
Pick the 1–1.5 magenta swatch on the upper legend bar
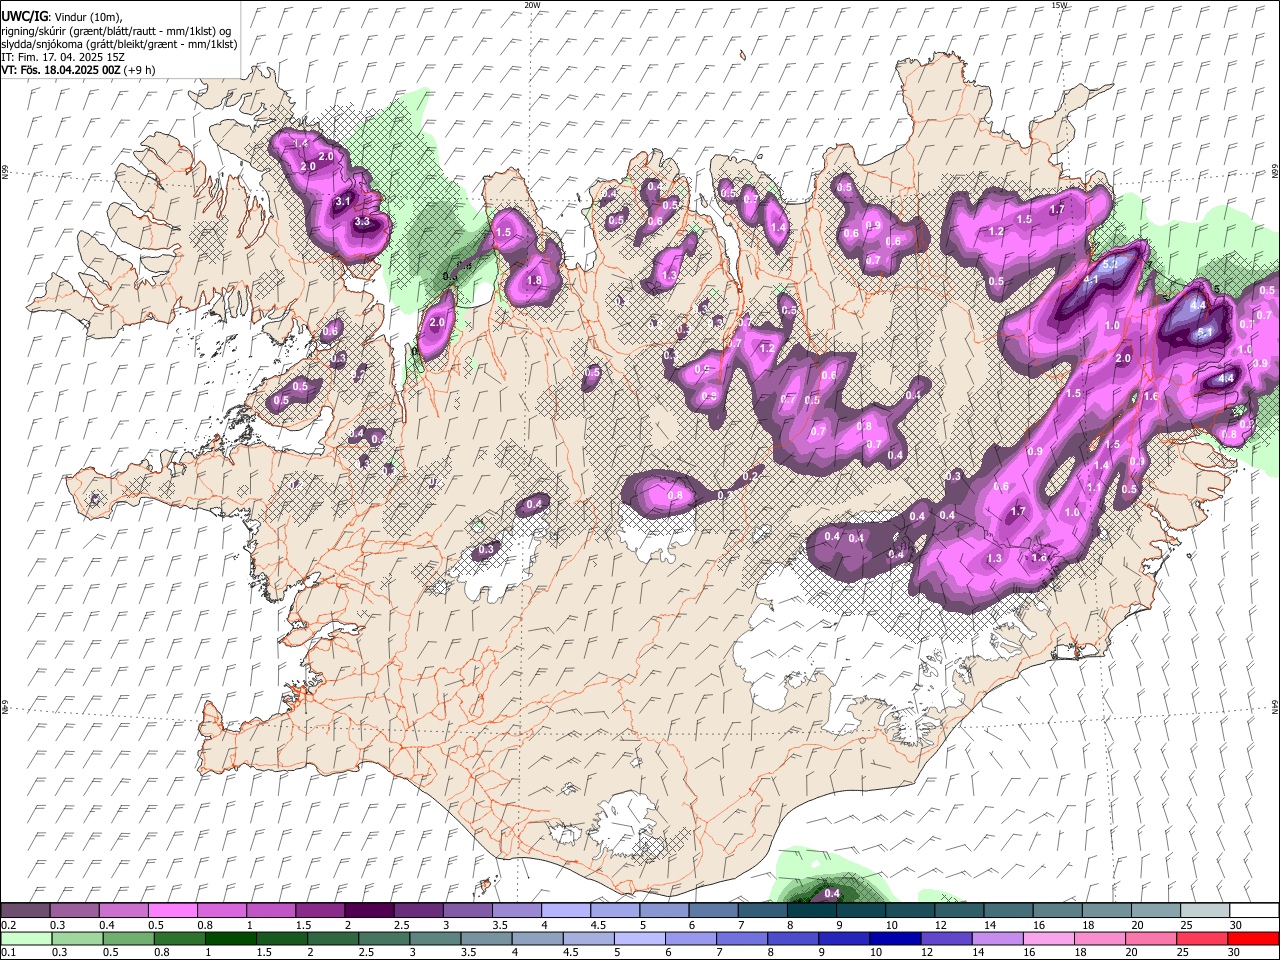coord(271,910)
